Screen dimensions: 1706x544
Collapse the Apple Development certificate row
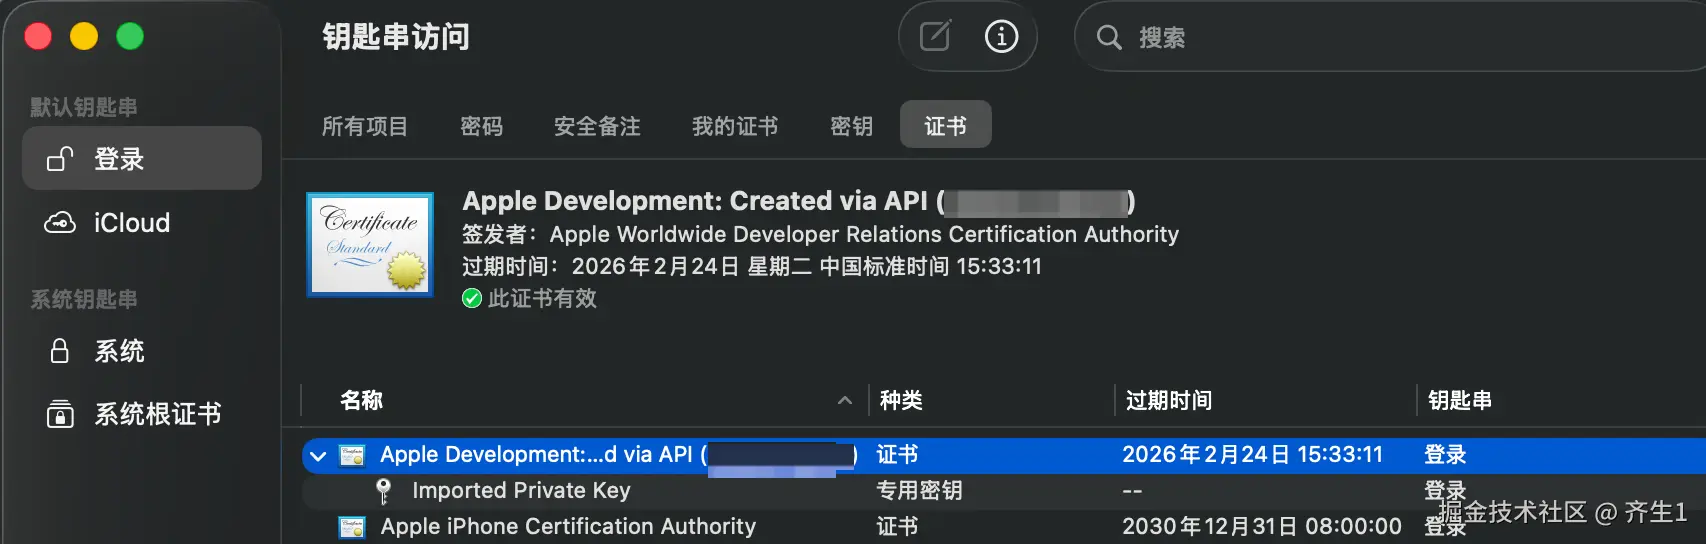point(318,456)
